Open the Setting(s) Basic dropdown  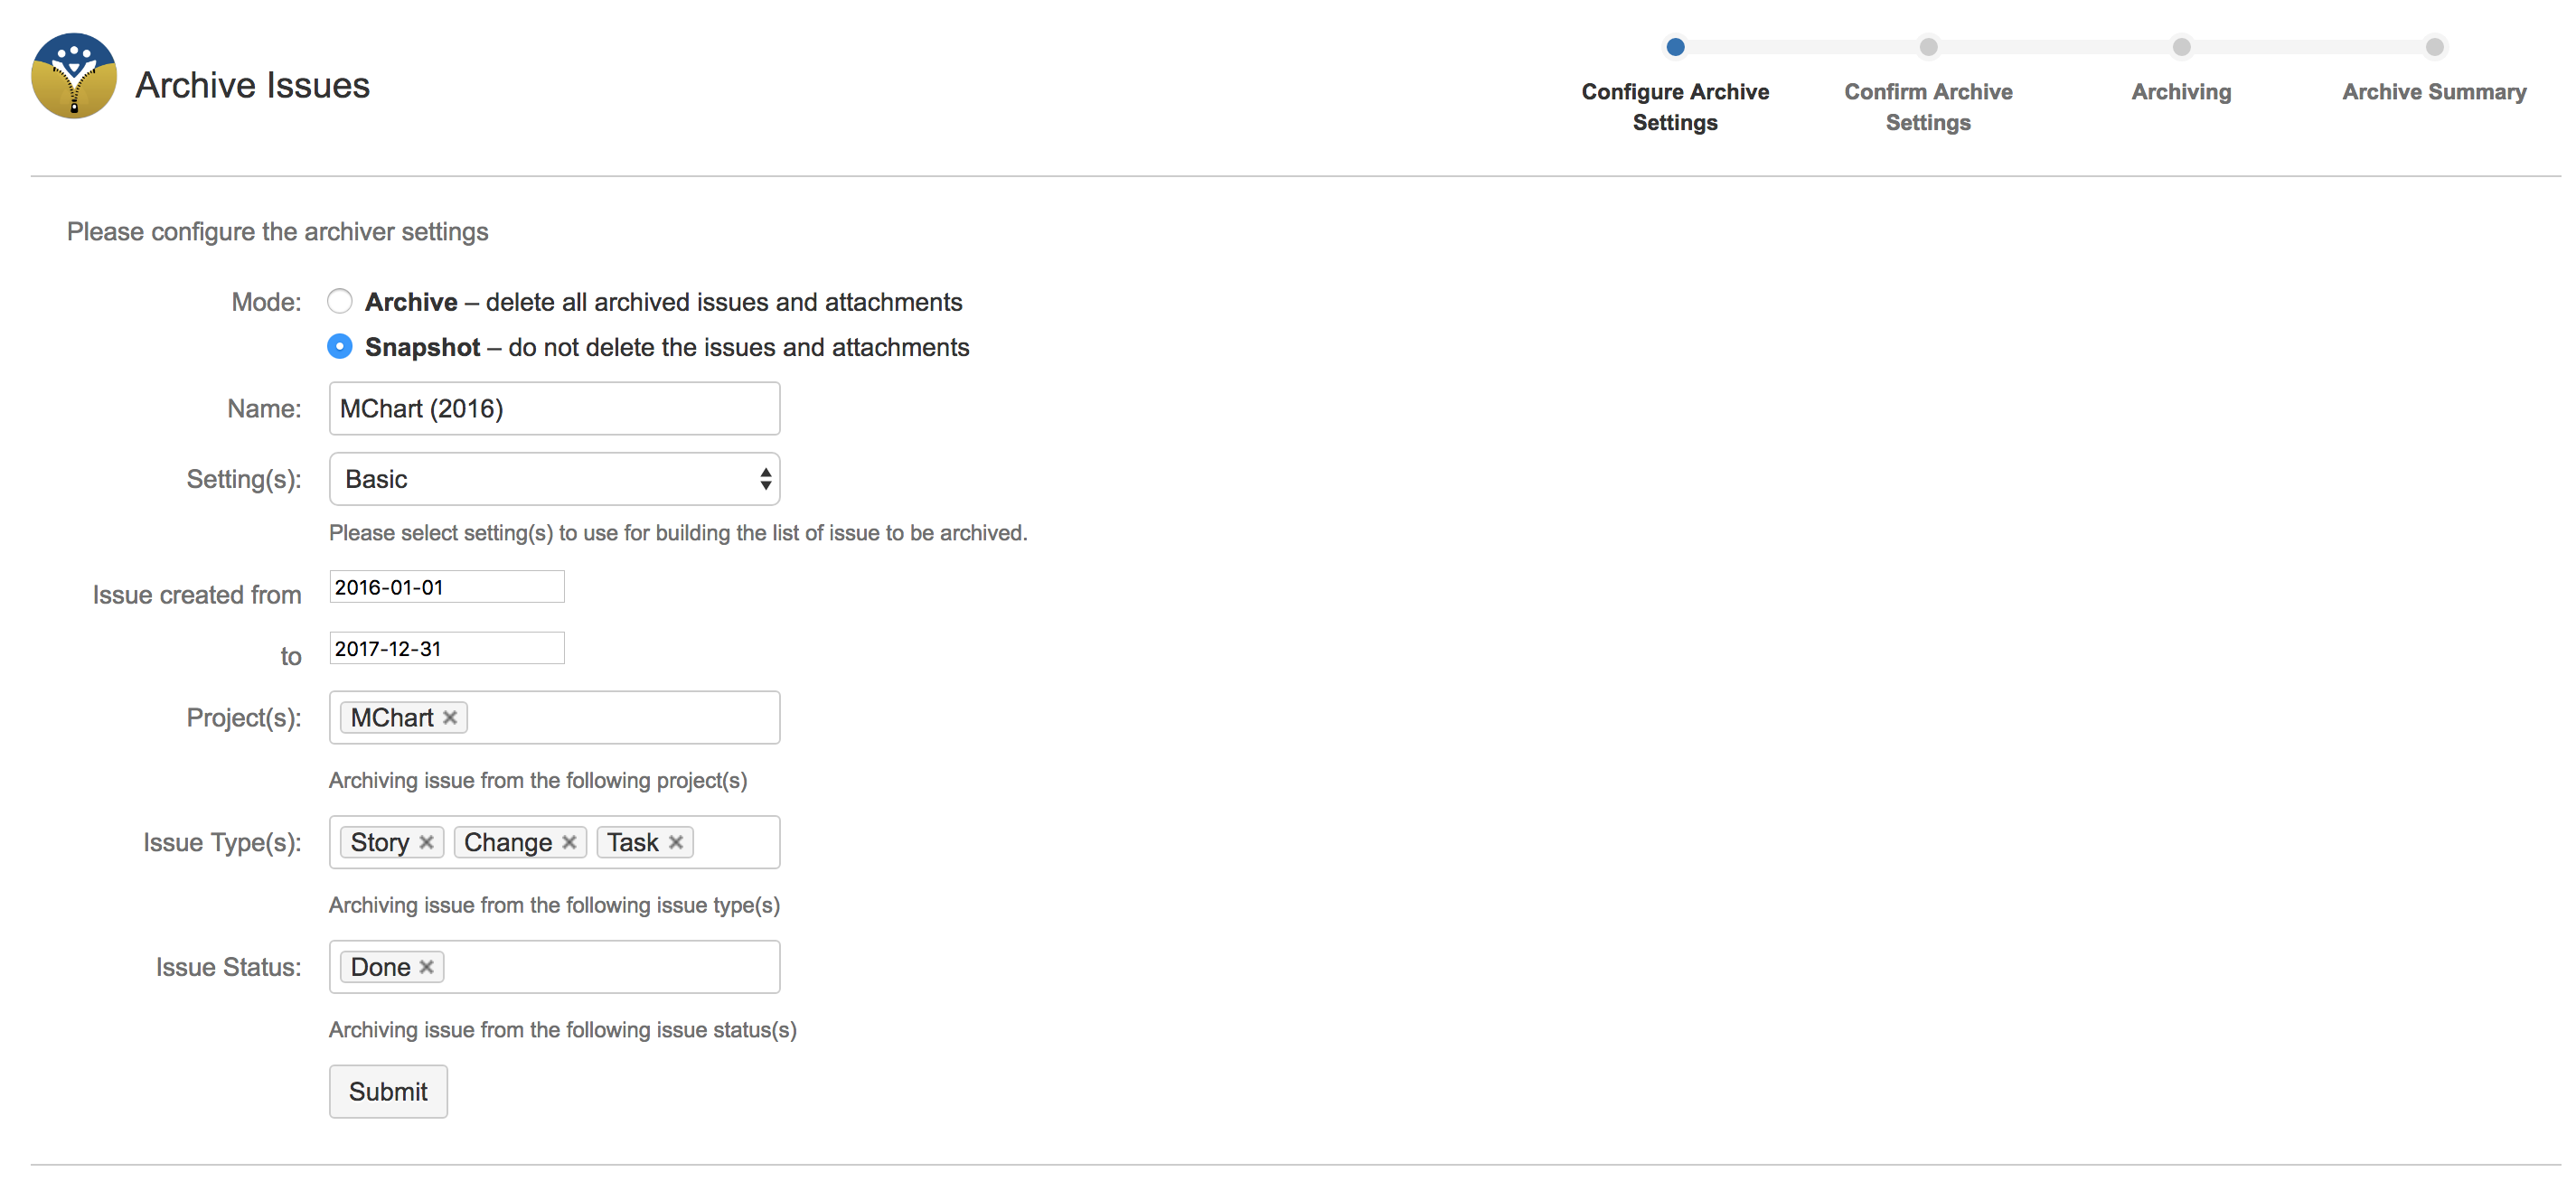coord(554,479)
